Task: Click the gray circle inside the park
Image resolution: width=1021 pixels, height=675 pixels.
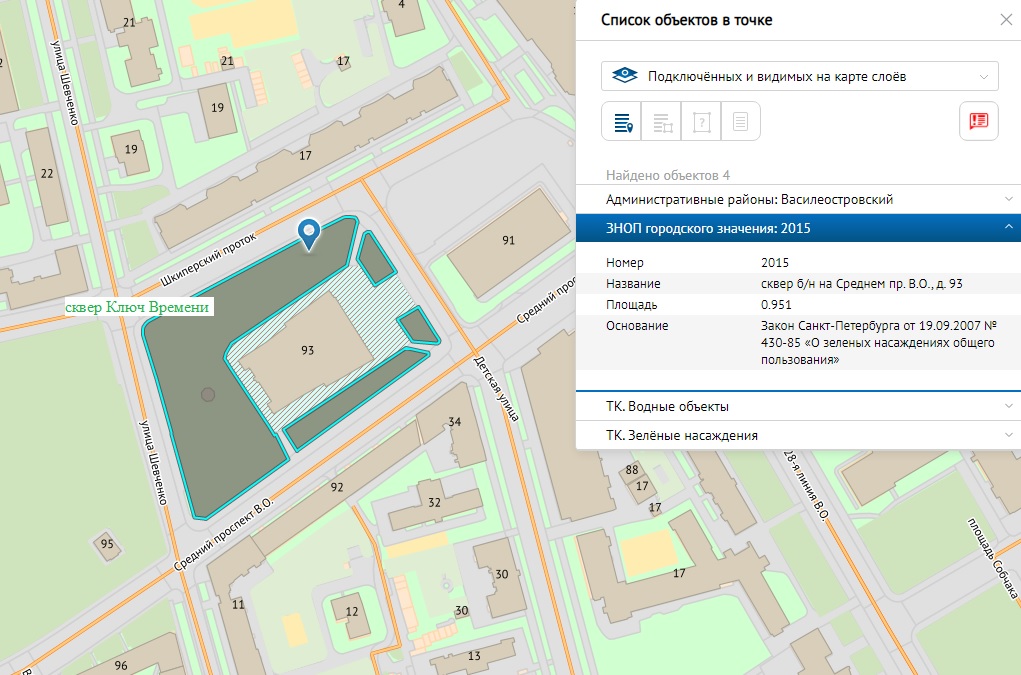Action: click(207, 395)
